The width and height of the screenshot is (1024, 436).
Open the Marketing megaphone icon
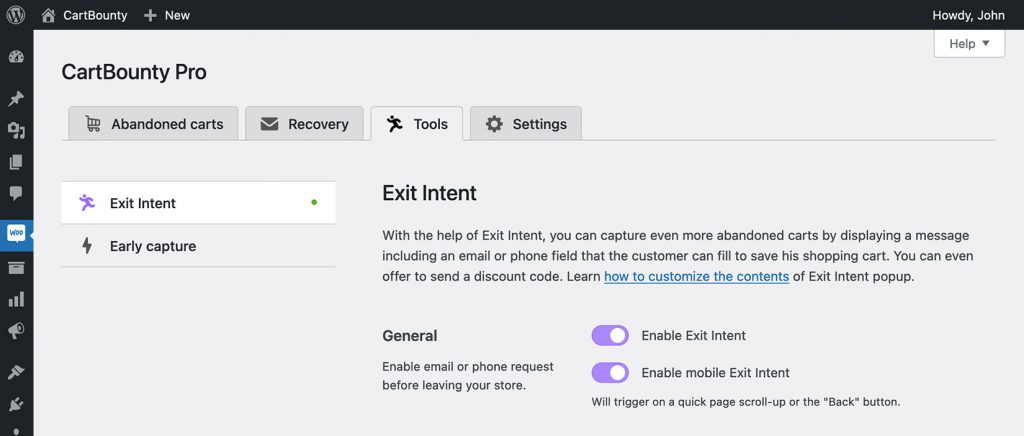point(16,331)
